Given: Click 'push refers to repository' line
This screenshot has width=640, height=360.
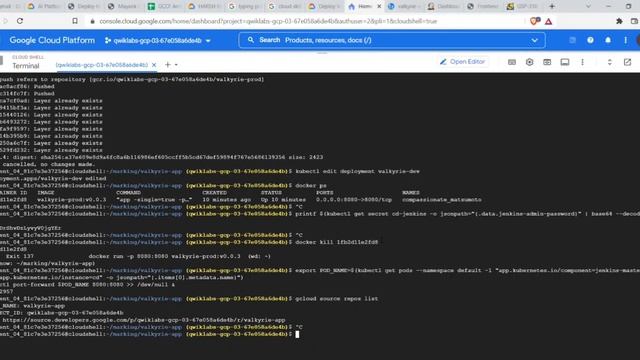Looking at the screenshot, I should [132, 80].
